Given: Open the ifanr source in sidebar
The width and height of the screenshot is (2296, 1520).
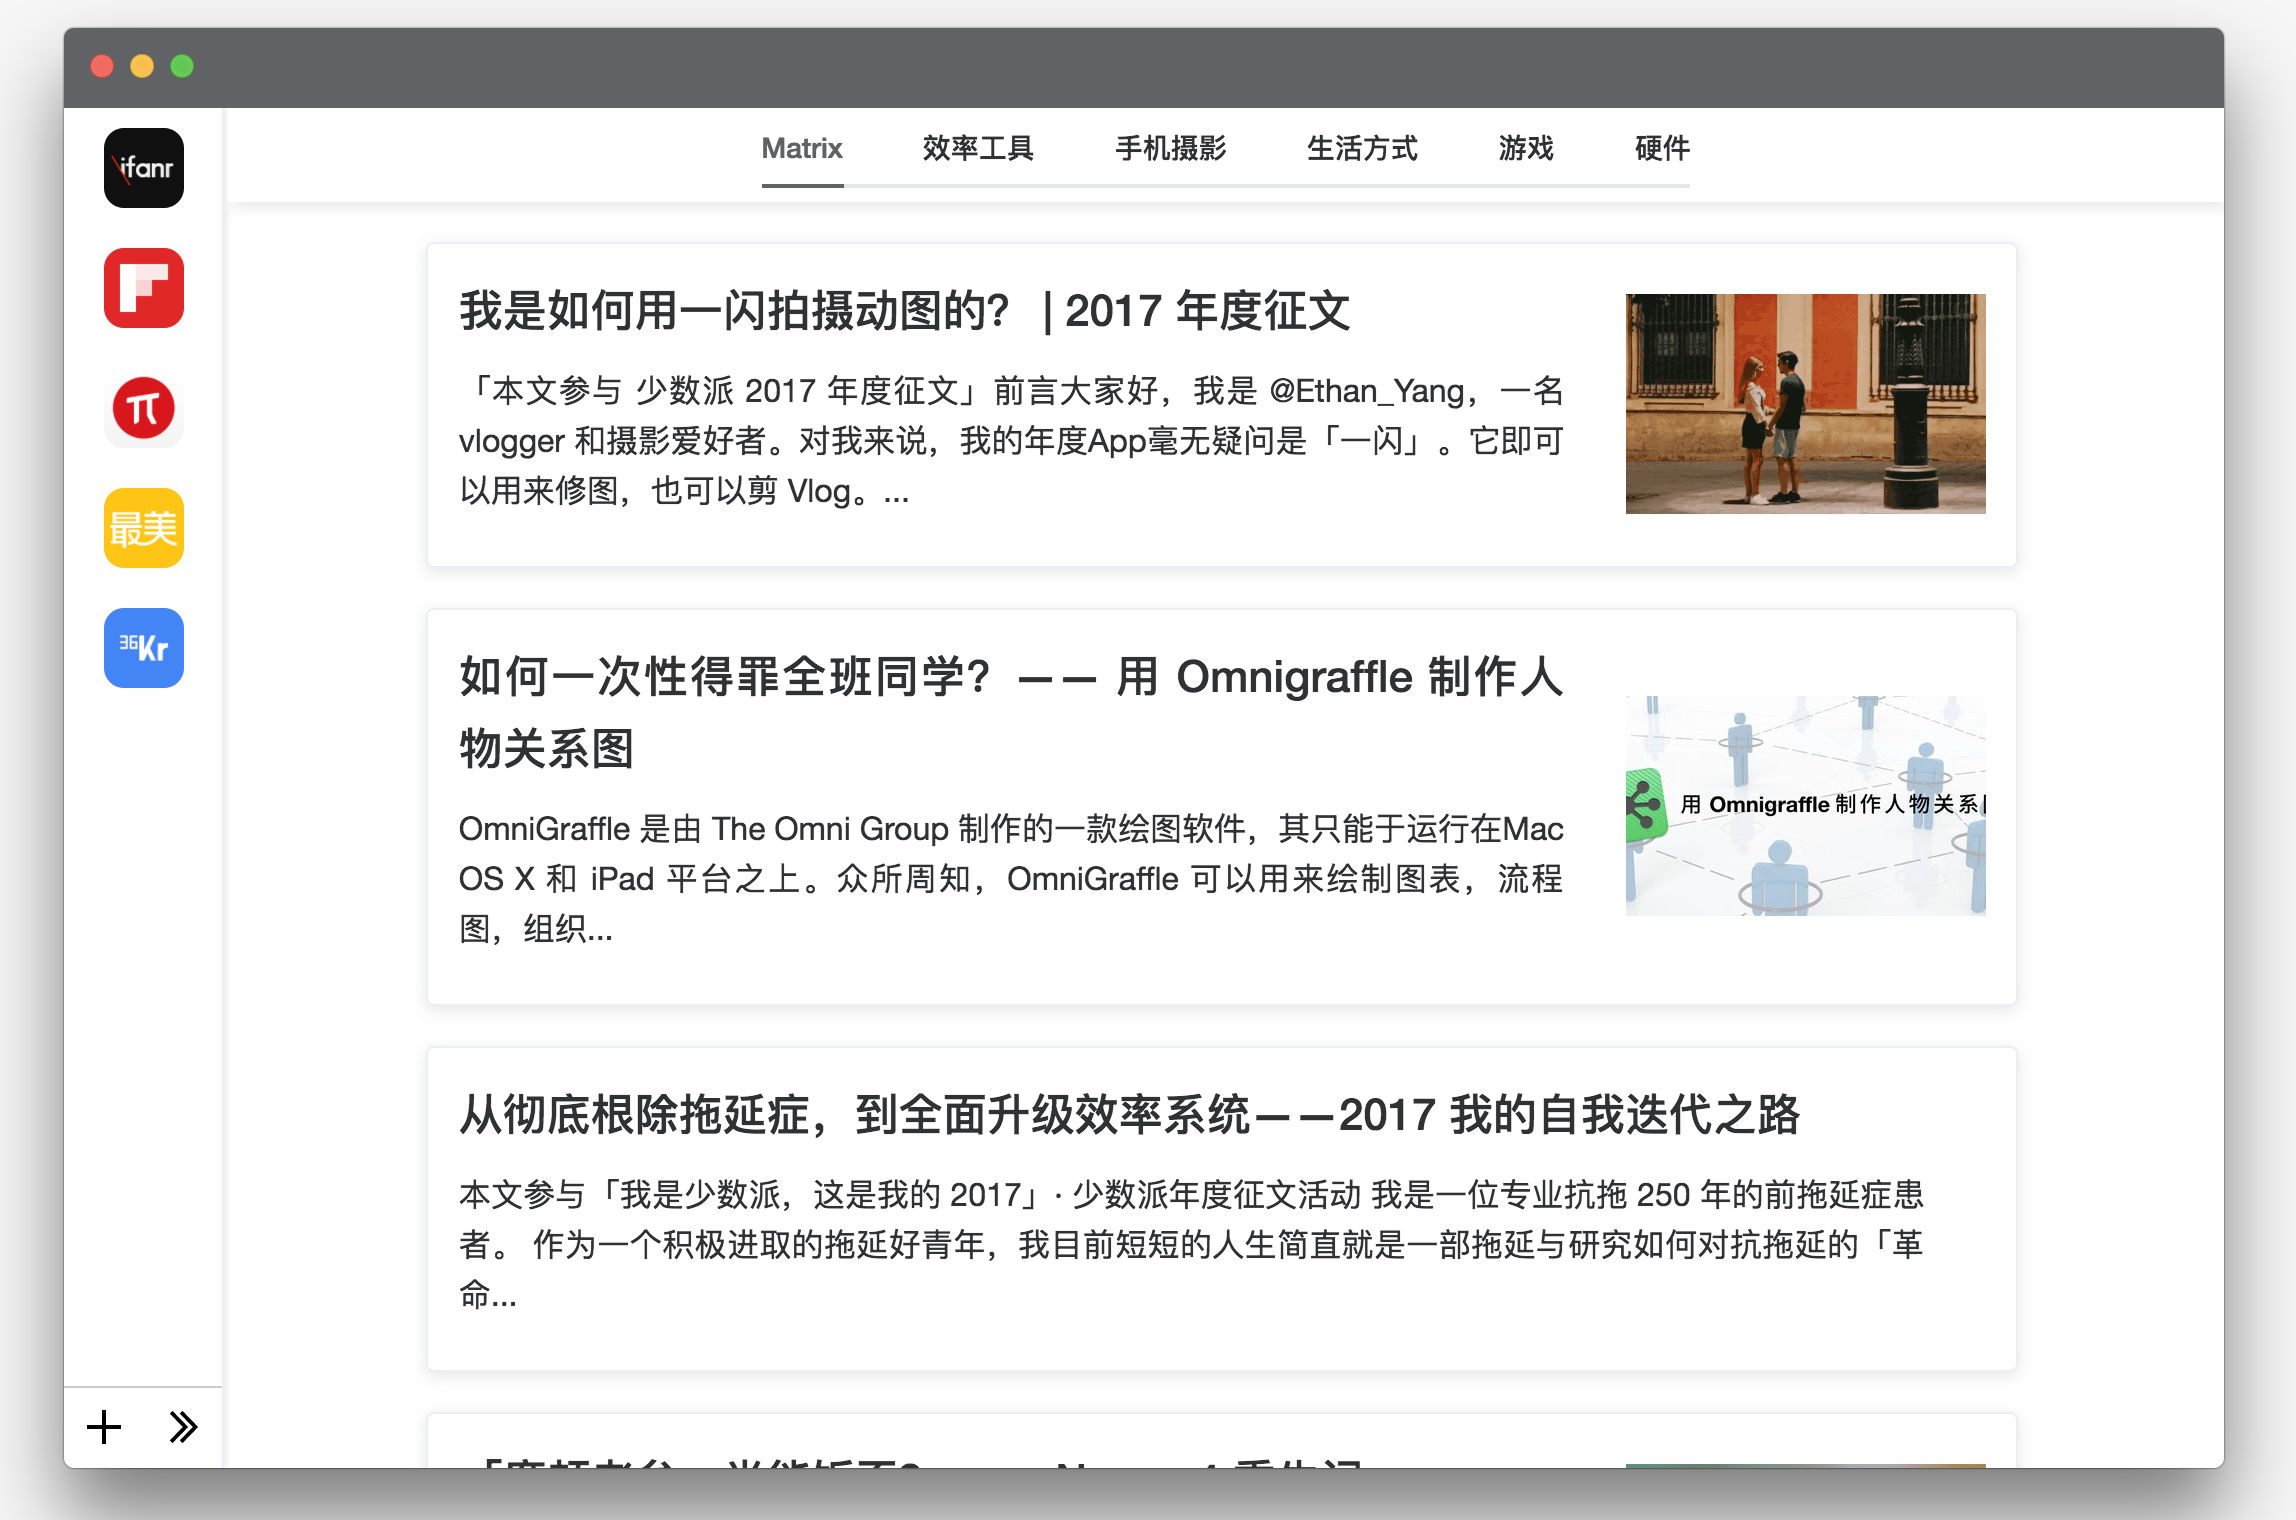Looking at the screenshot, I should 144,168.
